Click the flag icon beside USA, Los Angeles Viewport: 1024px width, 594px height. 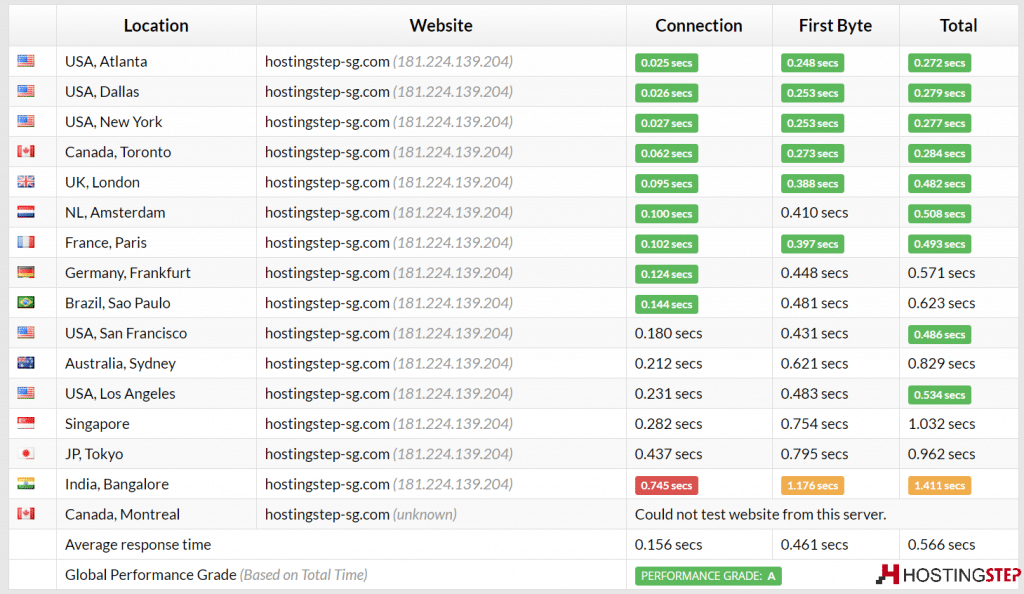tap(26, 393)
